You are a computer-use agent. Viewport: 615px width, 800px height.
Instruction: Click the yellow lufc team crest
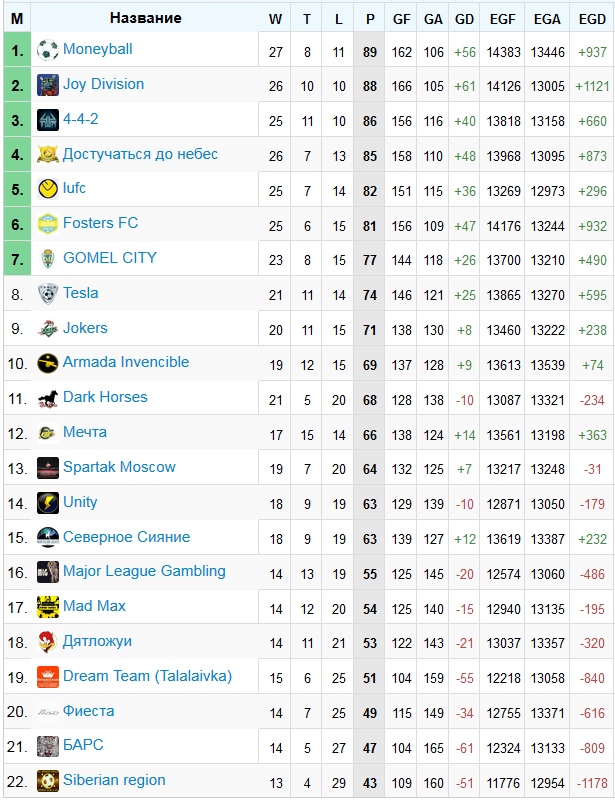(48, 189)
